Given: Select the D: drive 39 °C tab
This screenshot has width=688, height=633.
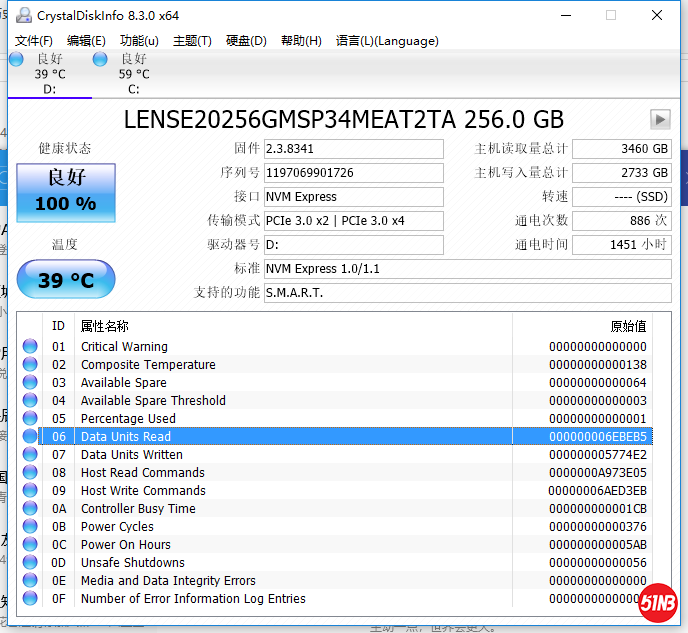Looking at the screenshot, I should point(50,74).
